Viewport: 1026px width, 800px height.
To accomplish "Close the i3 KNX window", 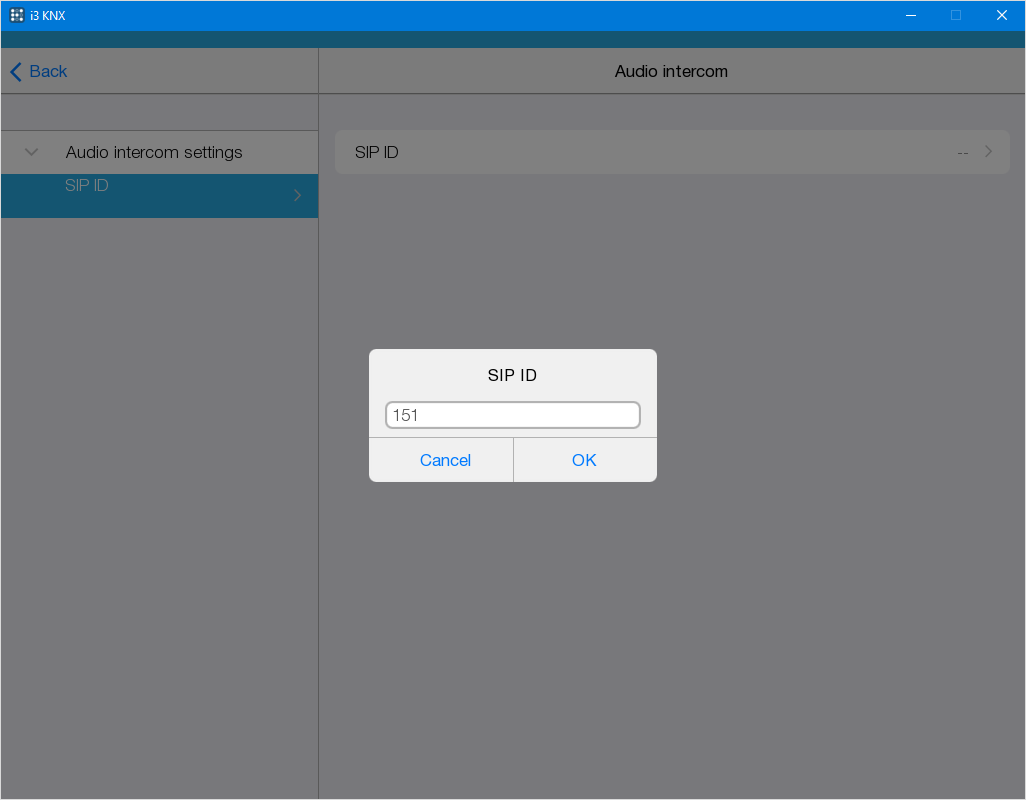I will pos(1001,15).
